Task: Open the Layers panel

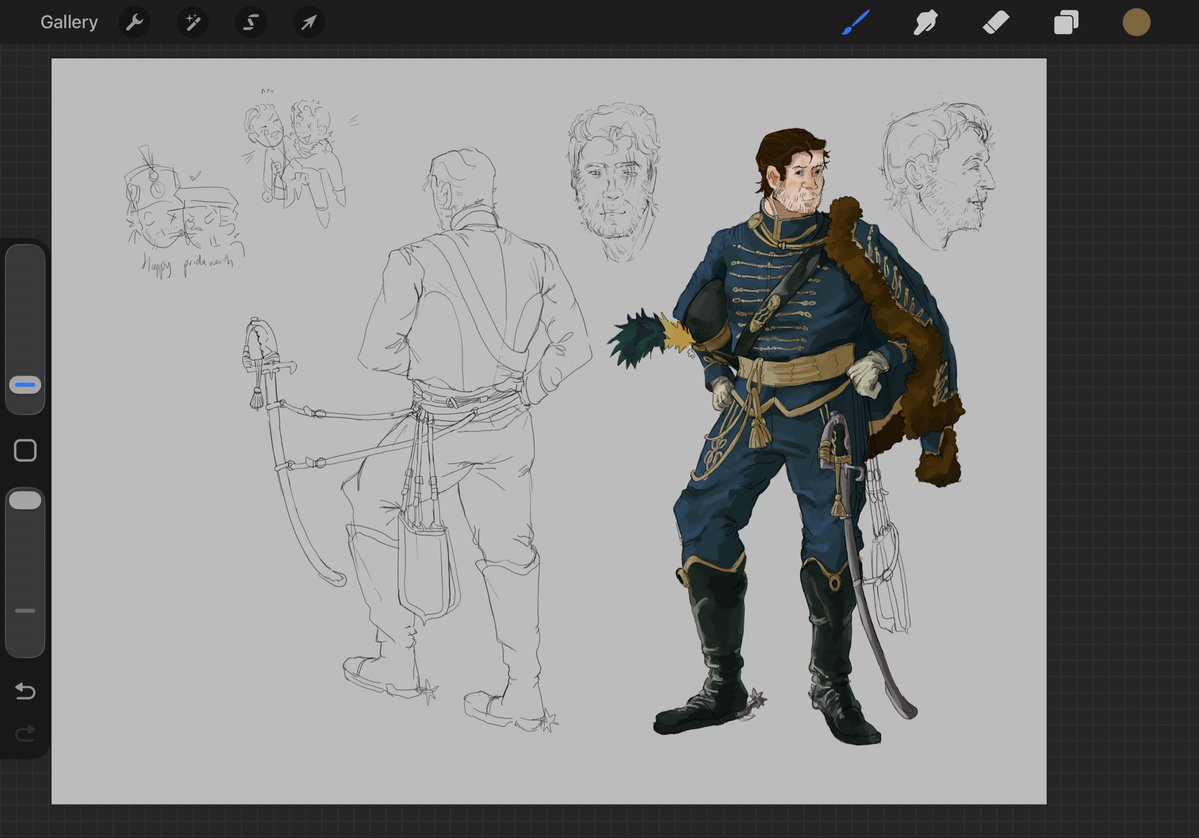Action: click(x=1066, y=22)
